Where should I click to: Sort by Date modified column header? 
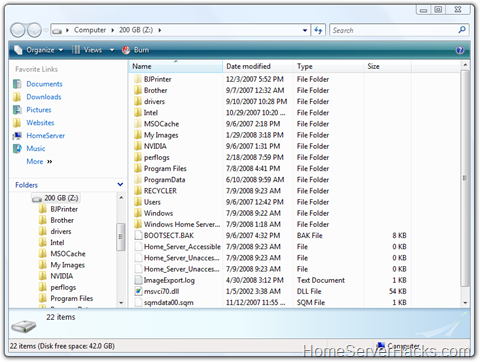click(x=258, y=66)
